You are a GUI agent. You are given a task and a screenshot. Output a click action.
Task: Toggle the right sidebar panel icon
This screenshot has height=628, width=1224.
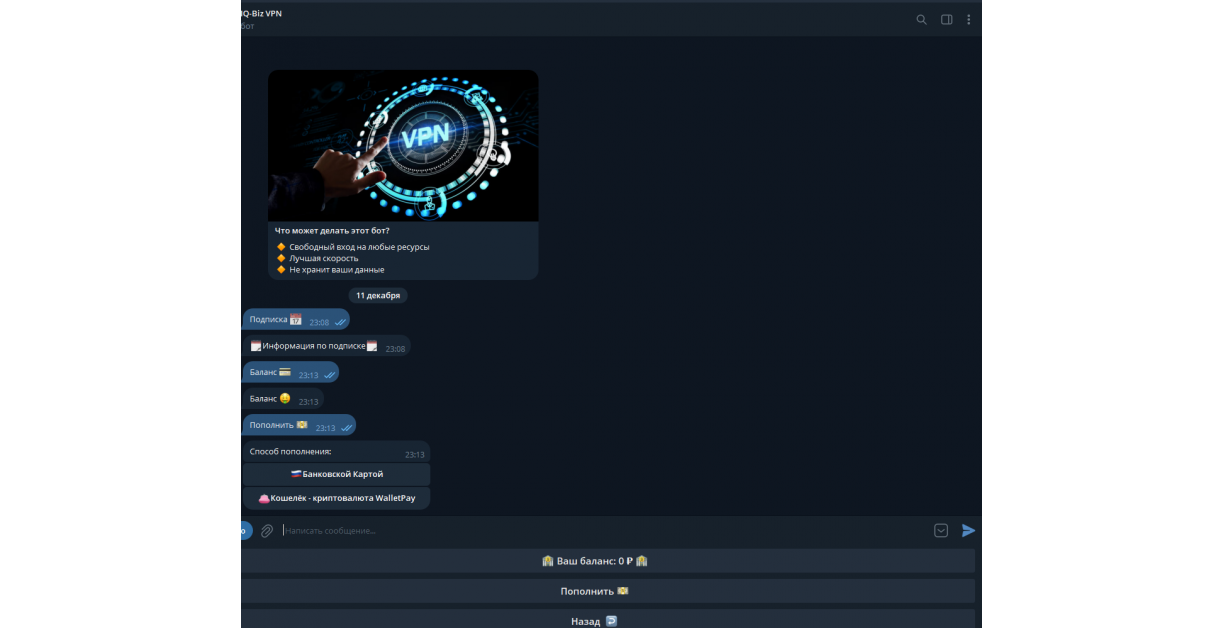point(946,20)
